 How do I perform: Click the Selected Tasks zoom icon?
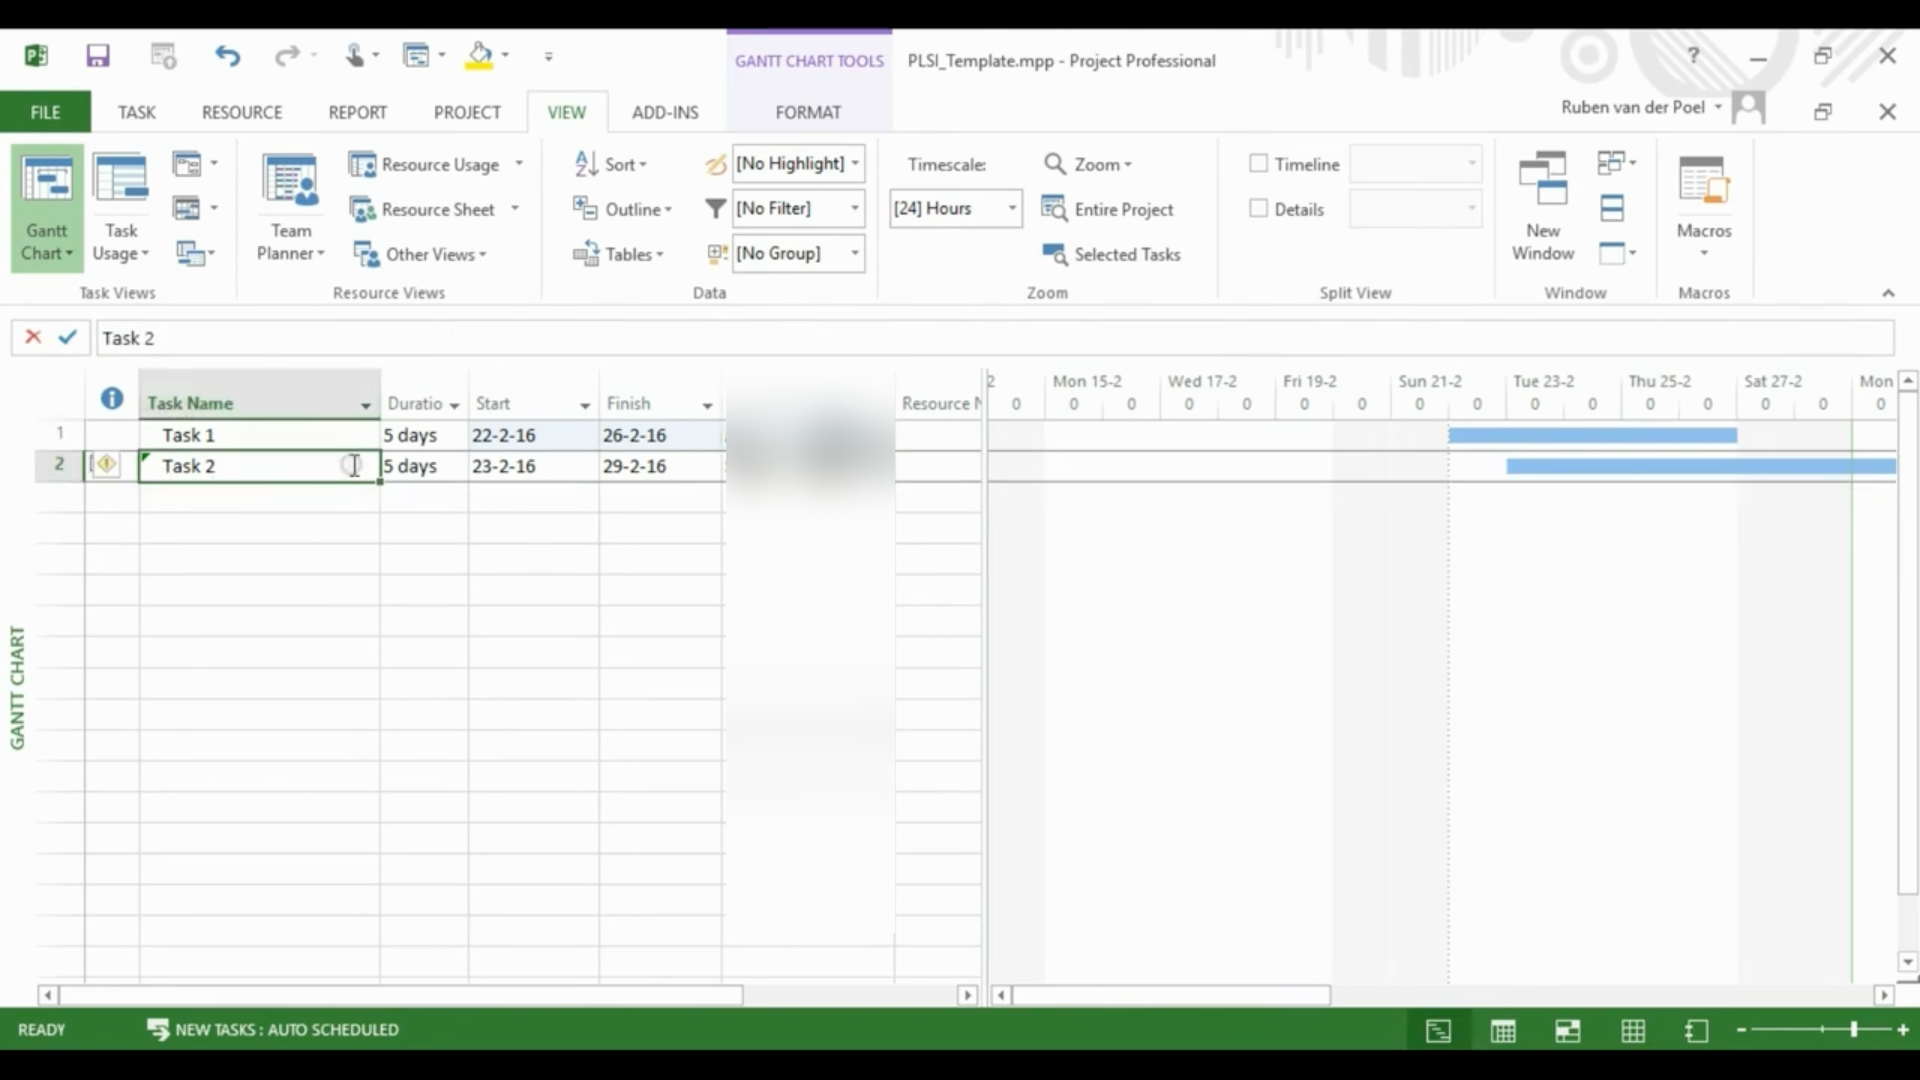[x=1054, y=254]
